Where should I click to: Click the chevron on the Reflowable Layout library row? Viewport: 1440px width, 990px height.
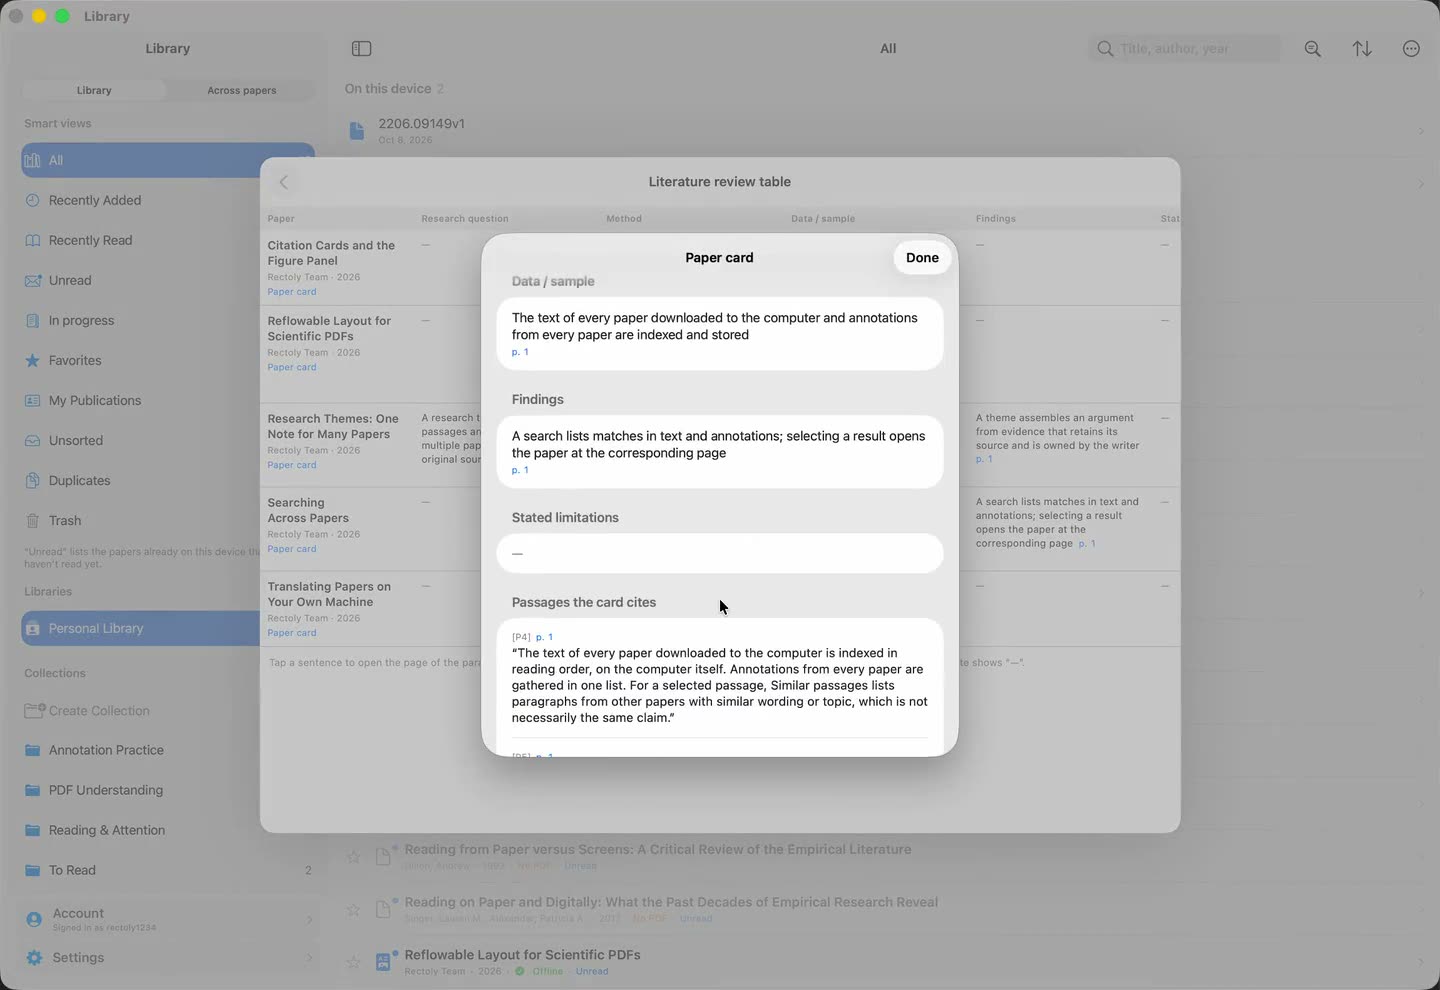point(1420,962)
